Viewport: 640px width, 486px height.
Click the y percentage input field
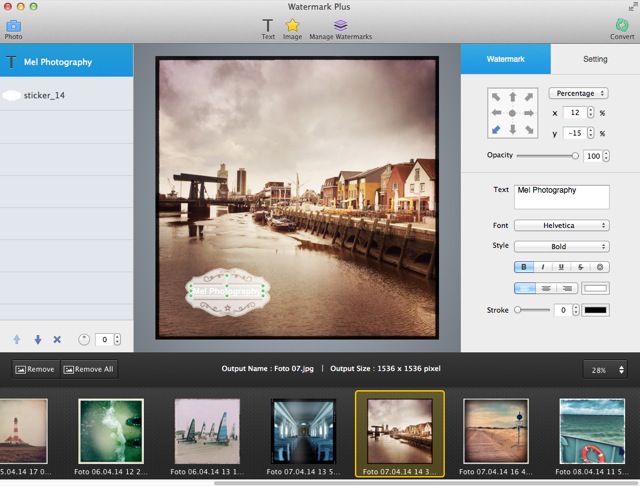(x=575, y=133)
